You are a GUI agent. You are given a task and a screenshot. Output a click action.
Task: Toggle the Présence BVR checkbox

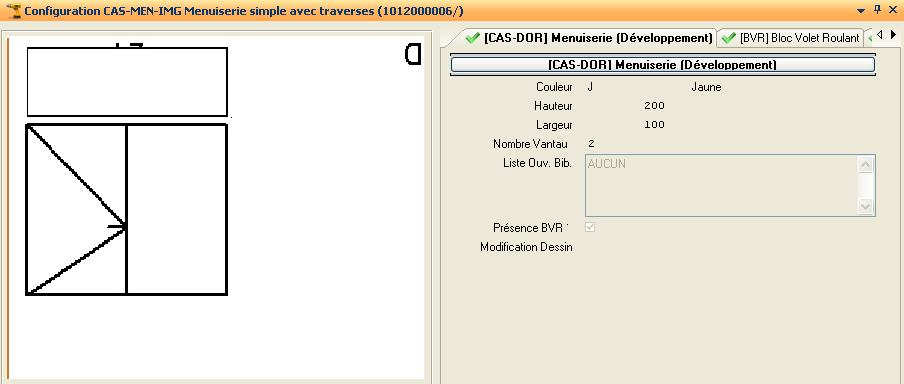590,227
